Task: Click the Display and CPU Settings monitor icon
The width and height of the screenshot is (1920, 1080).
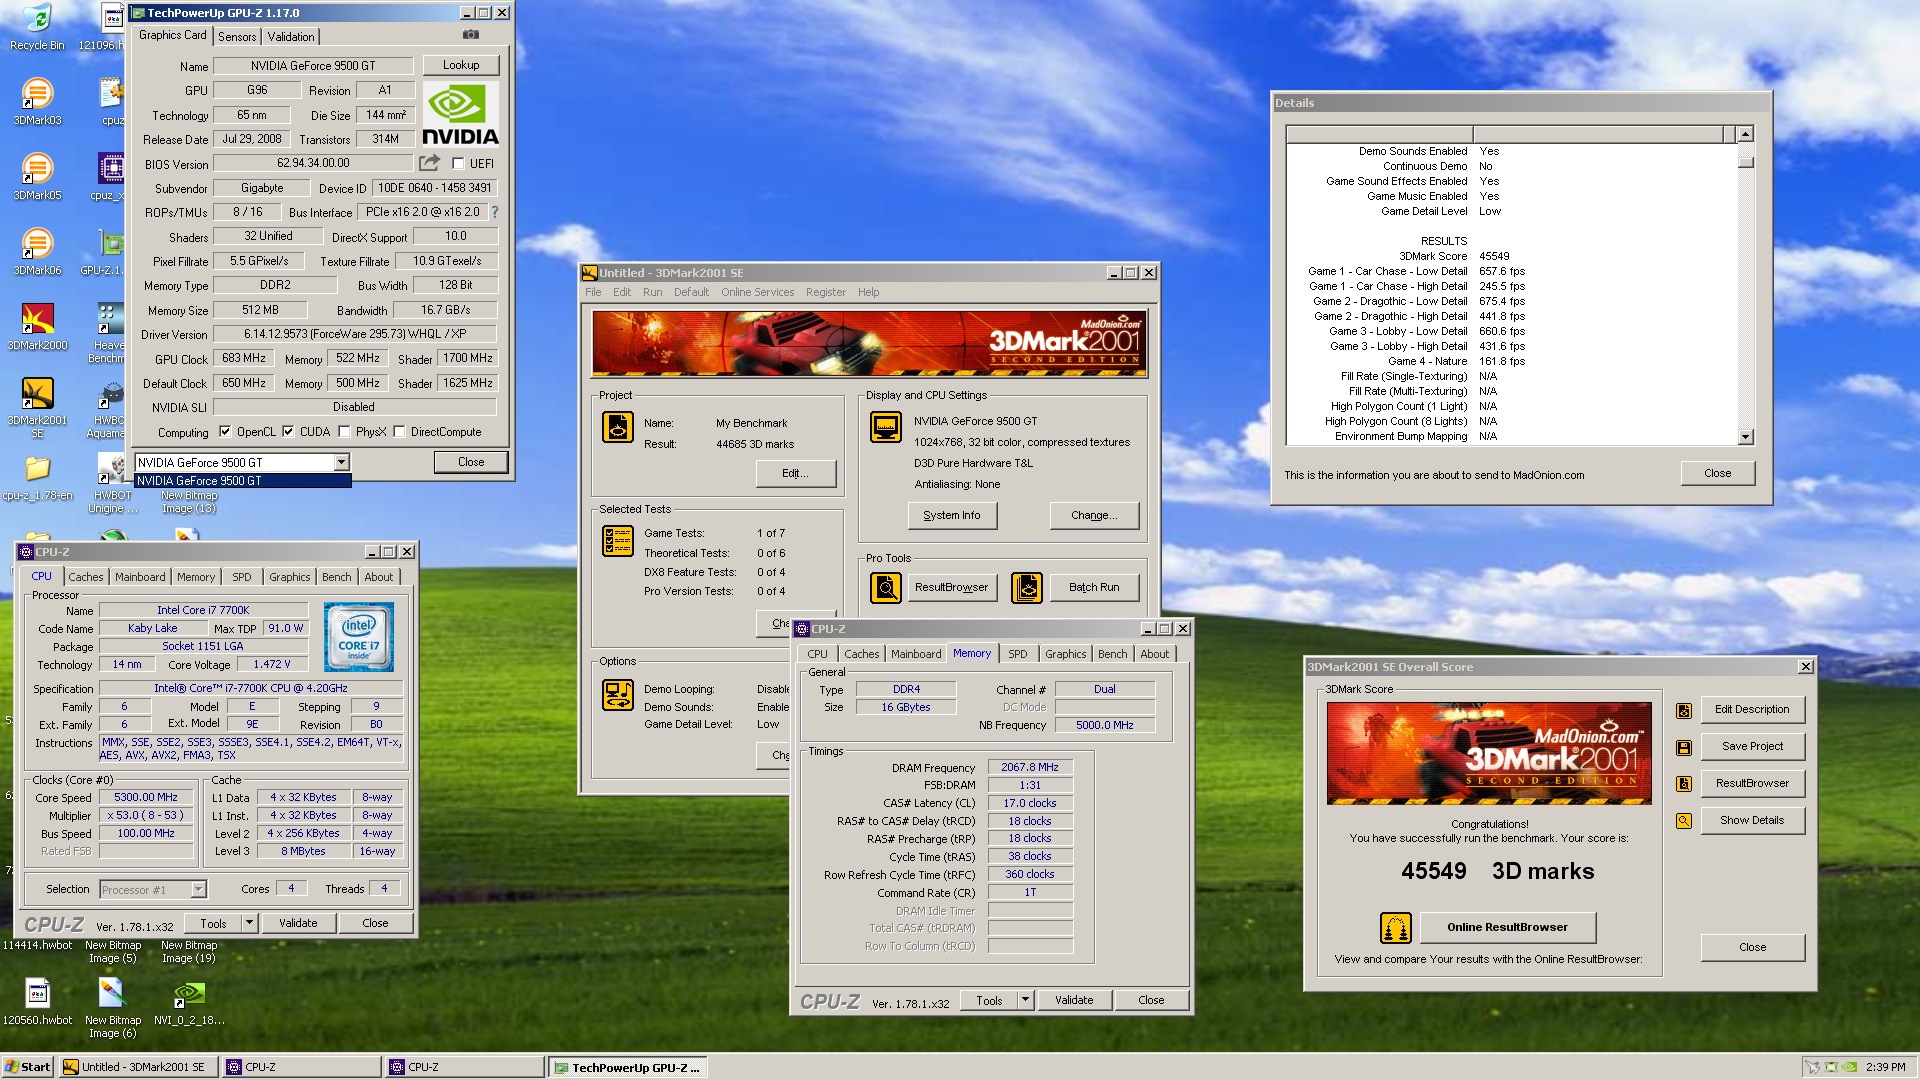Action: click(886, 427)
